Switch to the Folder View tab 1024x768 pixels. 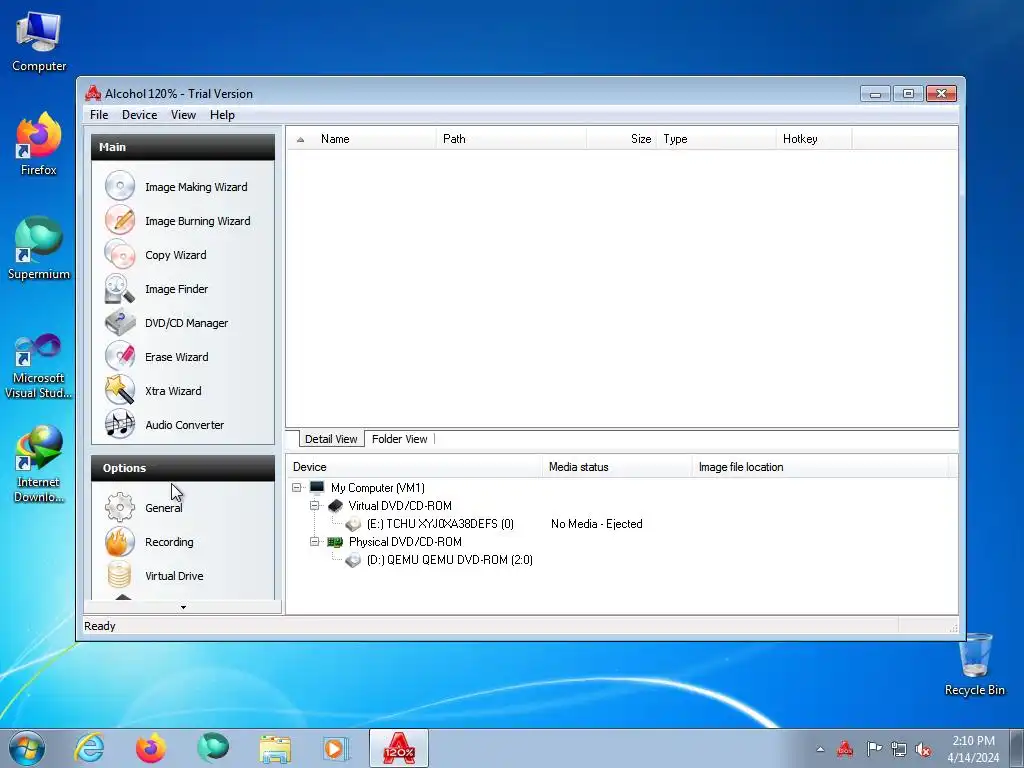[x=400, y=439]
